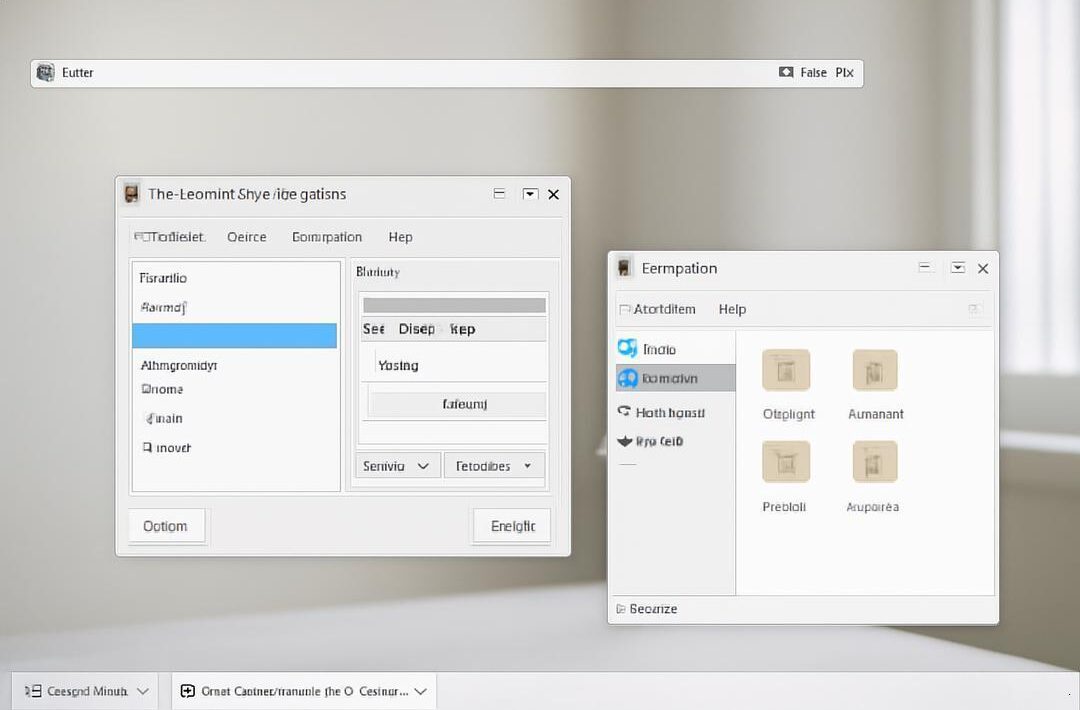Open the Aumanant icon
The height and width of the screenshot is (710, 1080).
point(875,370)
